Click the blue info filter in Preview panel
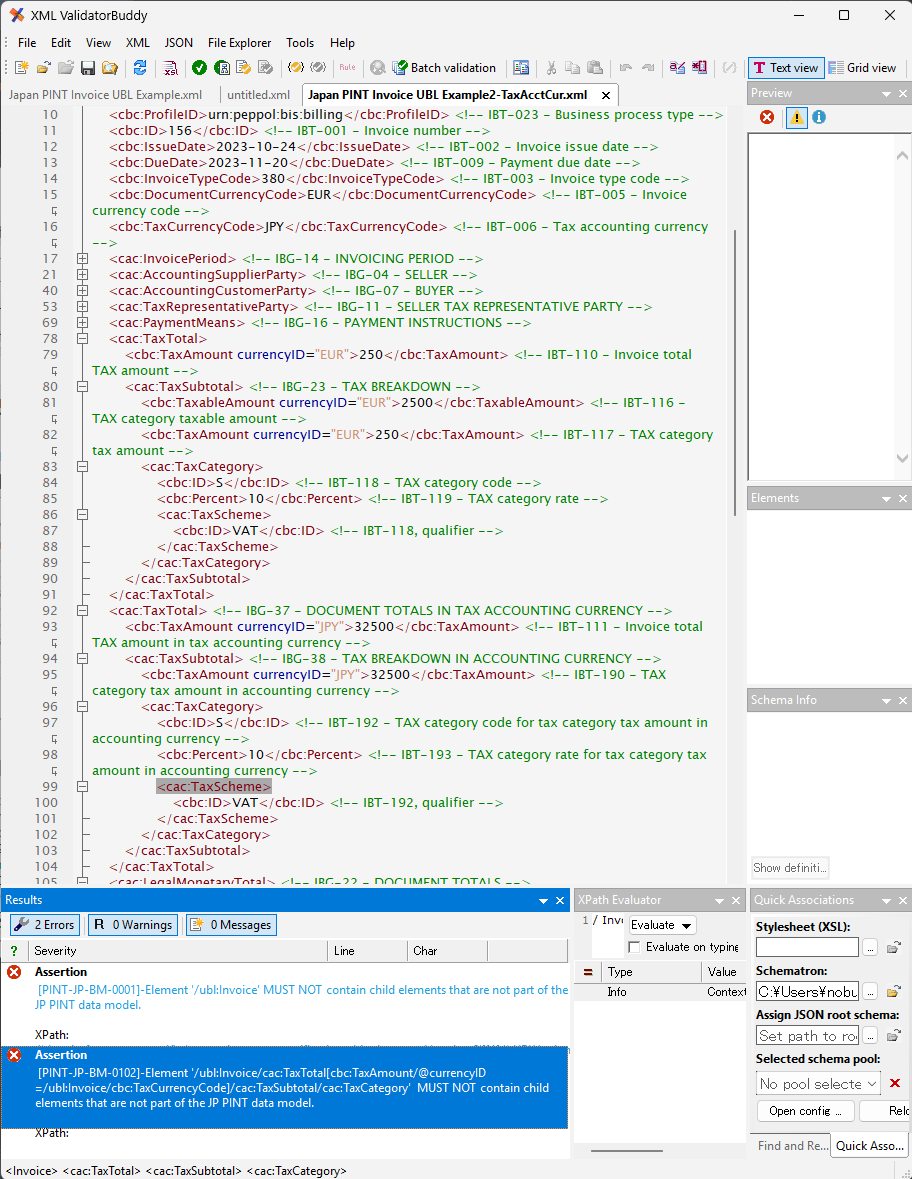The width and height of the screenshot is (912, 1179). (819, 117)
